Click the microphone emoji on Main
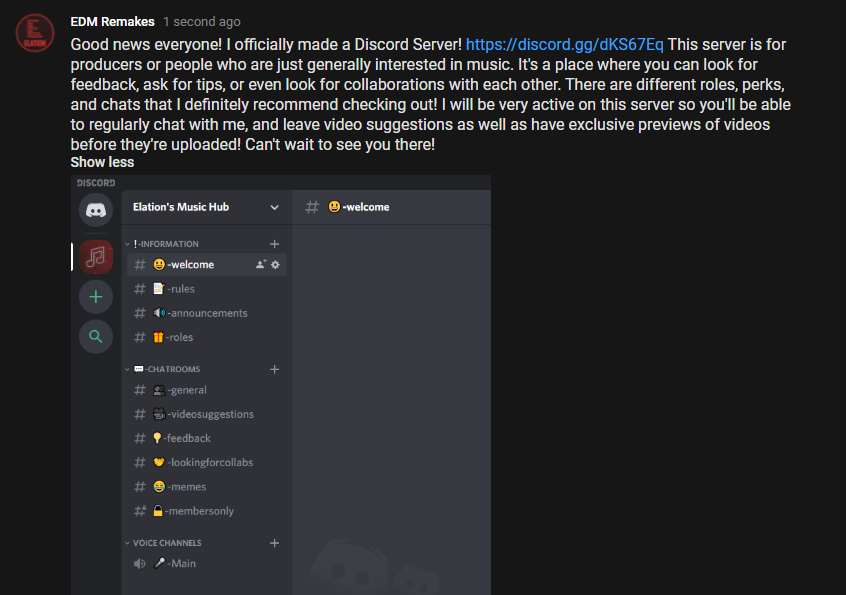The width and height of the screenshot is (846, 595). tap(159, 563)
